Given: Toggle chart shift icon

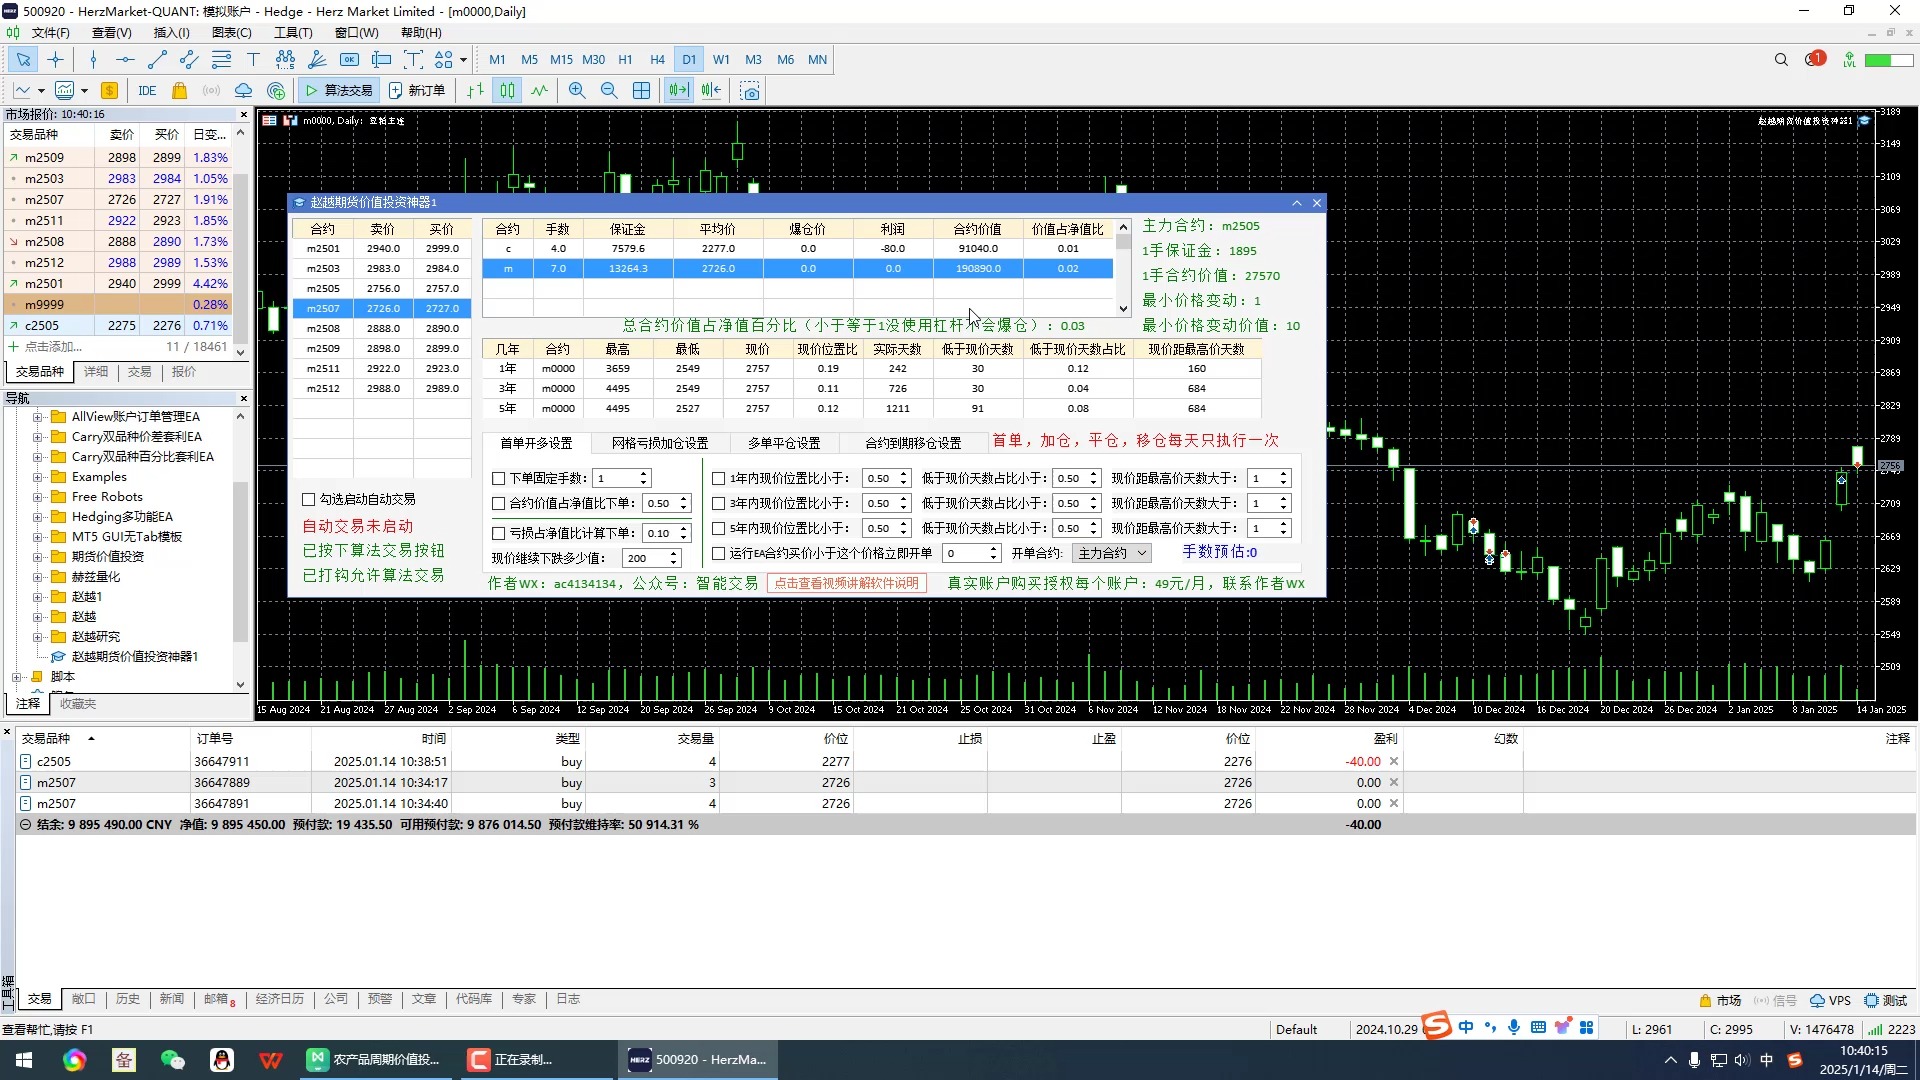Looking at the screenshot, I should tap(711, 91).
